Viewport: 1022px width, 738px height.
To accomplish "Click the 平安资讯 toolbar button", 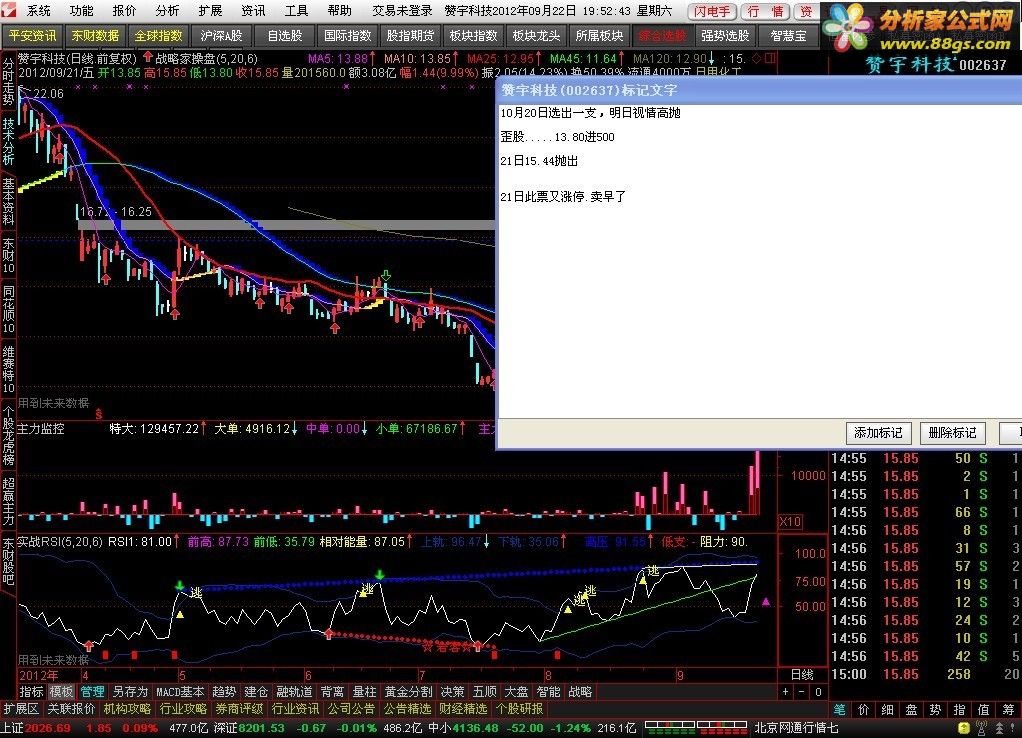I will pyautogui.click(x=33, y=36).
